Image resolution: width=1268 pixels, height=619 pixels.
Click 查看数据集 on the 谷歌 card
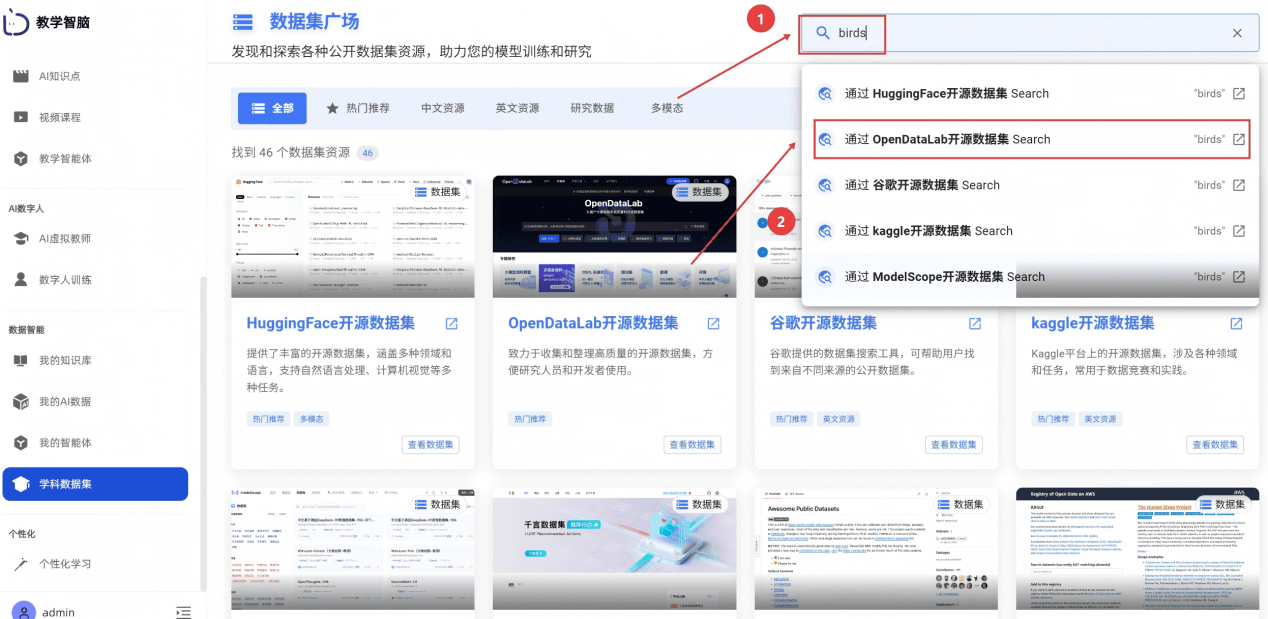tap(954, 445)
